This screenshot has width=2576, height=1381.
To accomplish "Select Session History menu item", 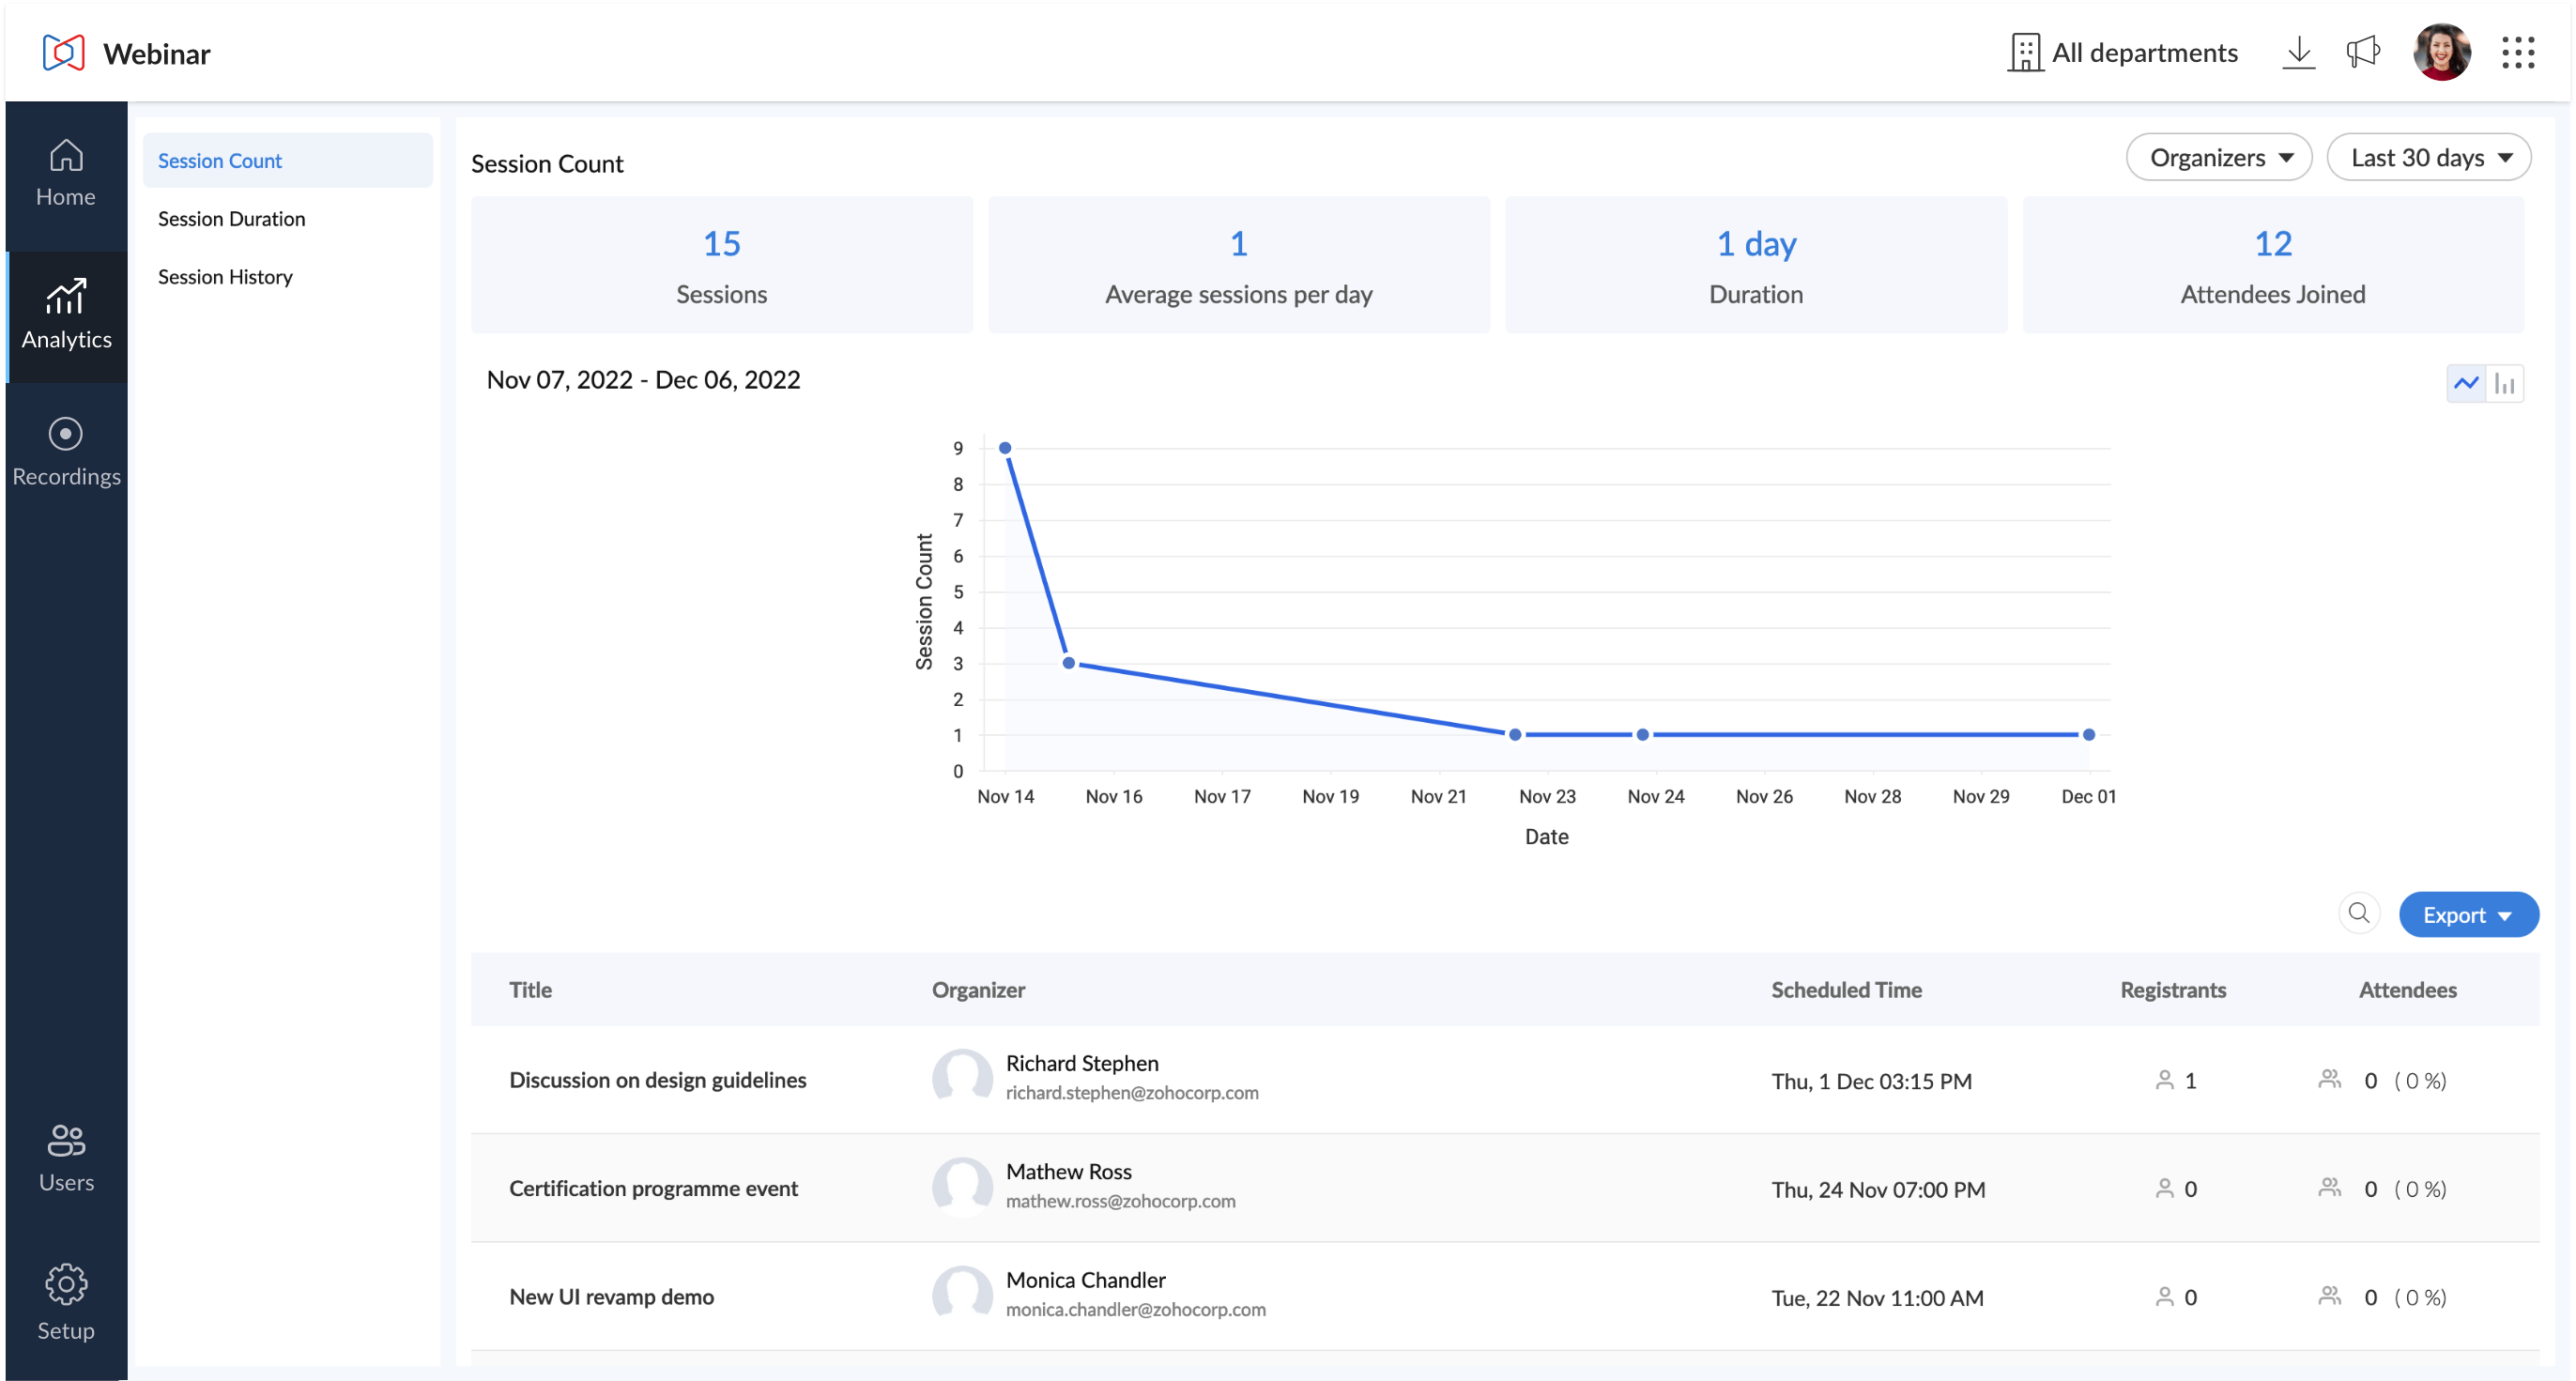I will coord(225,277).
